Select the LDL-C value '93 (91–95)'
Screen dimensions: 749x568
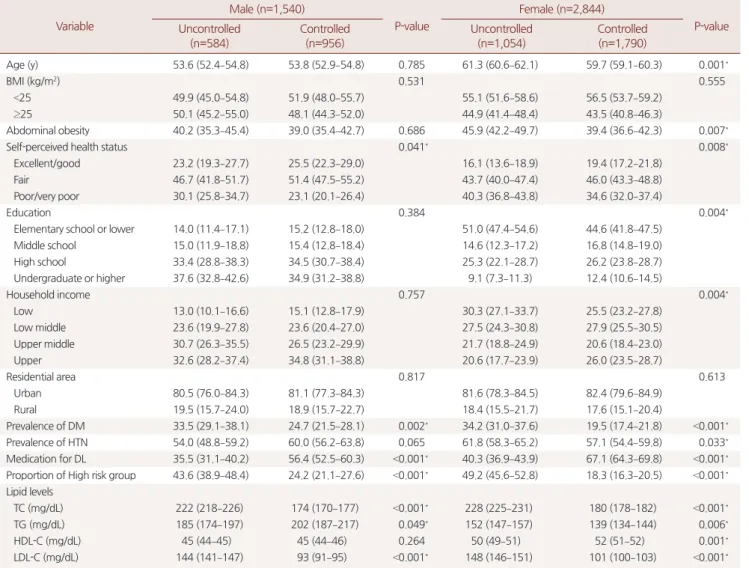(x=325, y=557)
